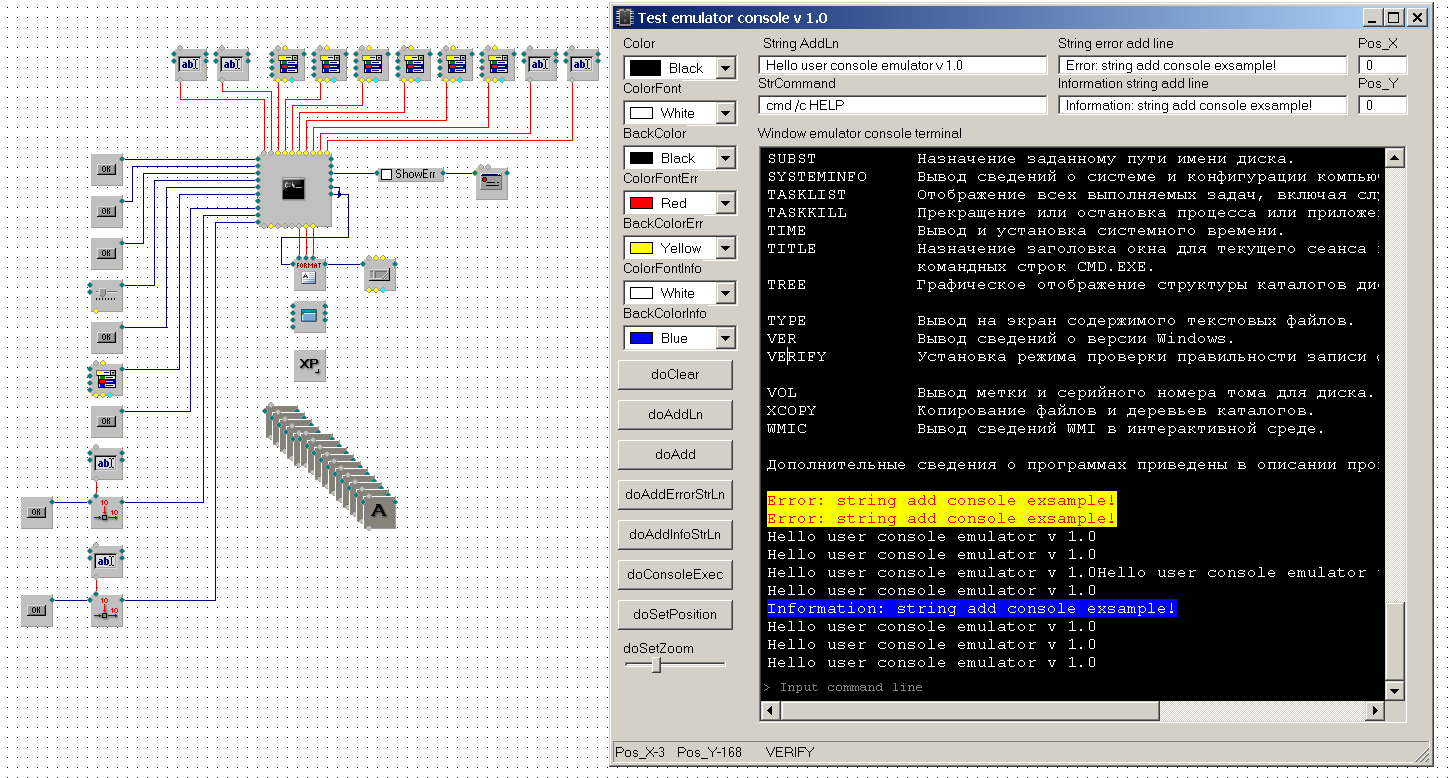Select the first 'ab' edit element in top row
The image size is (1449, 778).
coord(190,65)
